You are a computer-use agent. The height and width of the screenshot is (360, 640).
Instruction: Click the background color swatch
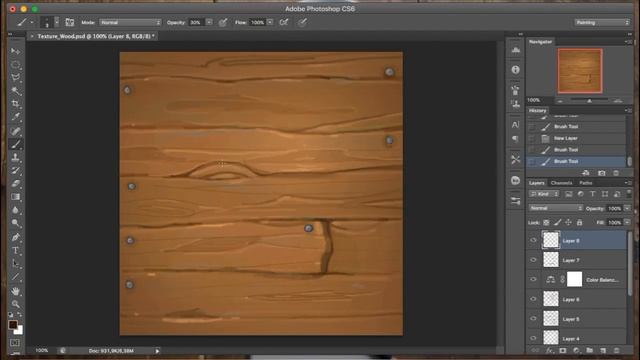[x=19, y=331]
